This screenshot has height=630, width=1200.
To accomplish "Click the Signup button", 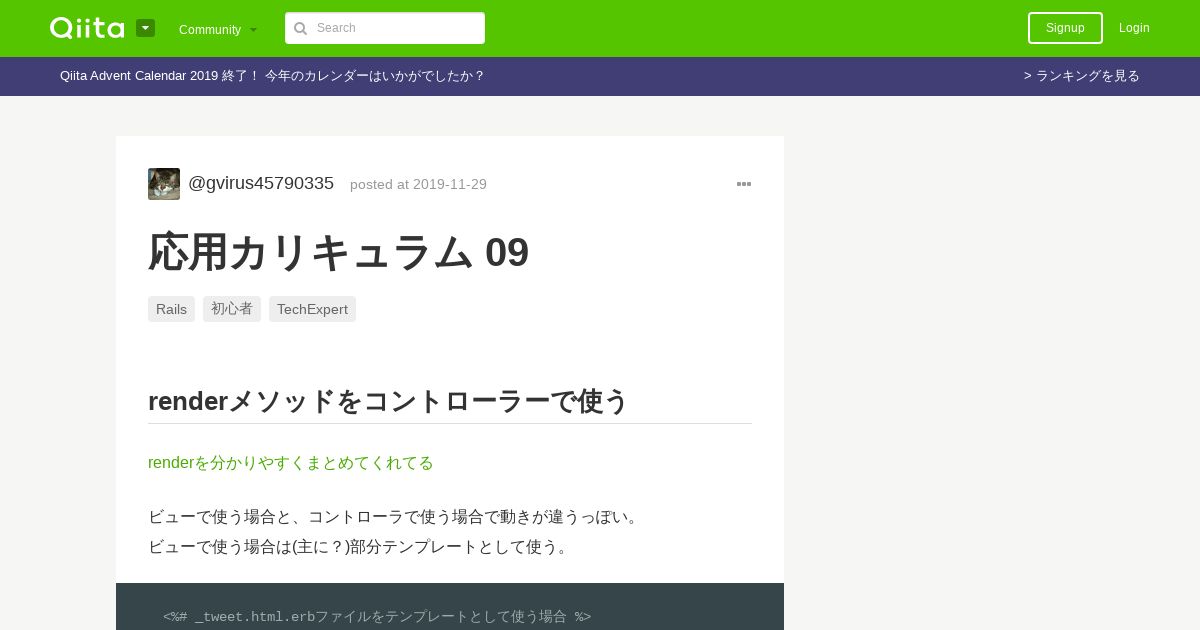I will [x=1065, y=28].
